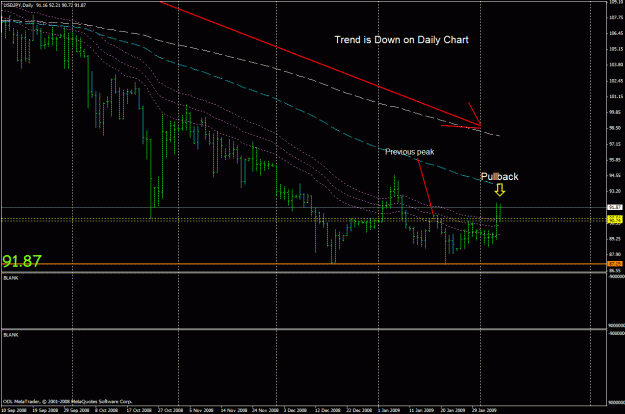This screenshot has width=625, height=414.
Task: Click the 14 Nov 2008 date label
Action: 234,410
